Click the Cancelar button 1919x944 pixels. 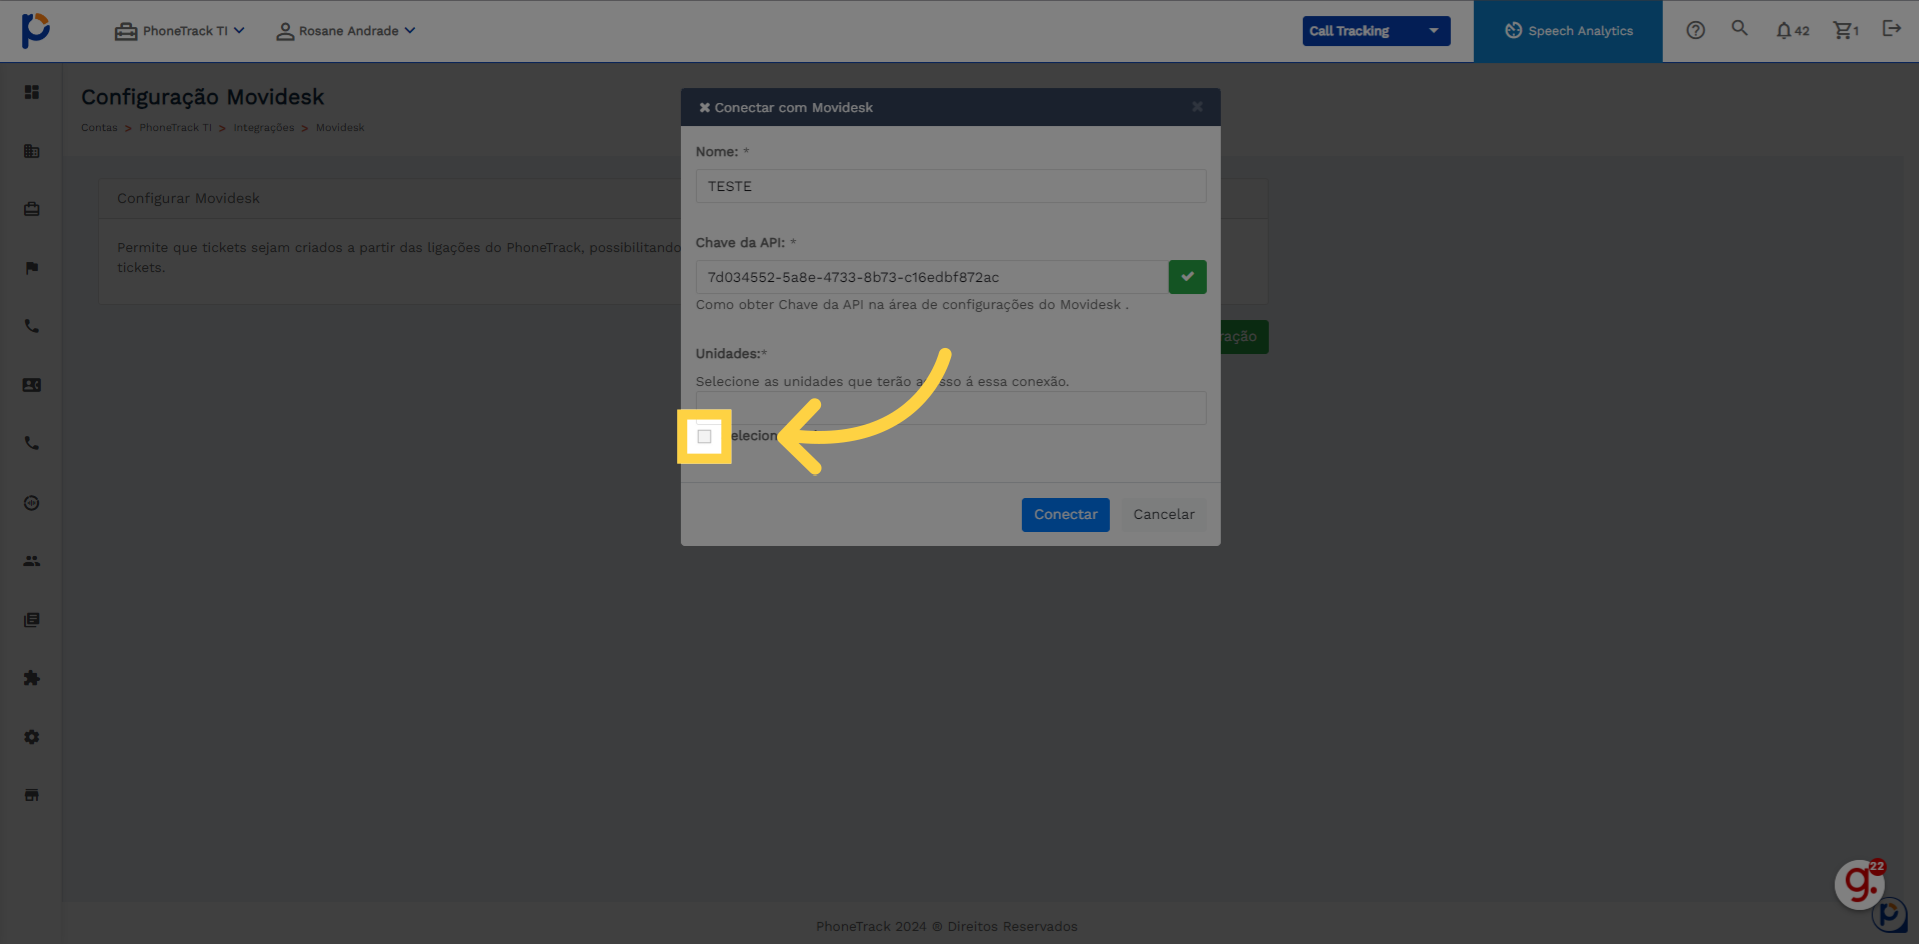[x=1164, y=515]
